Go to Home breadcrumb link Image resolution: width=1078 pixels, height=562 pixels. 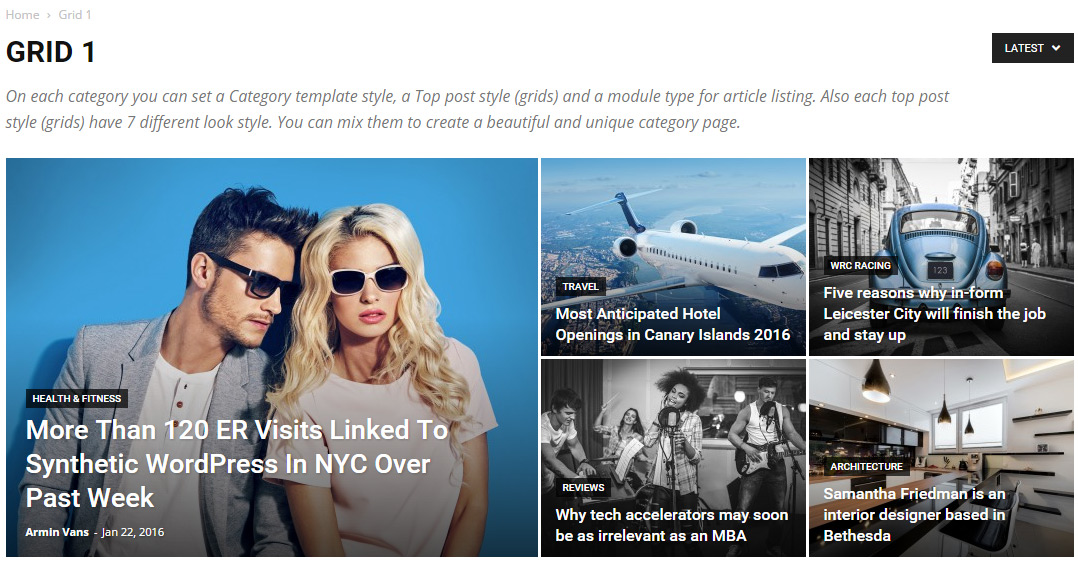click(23, 14)
